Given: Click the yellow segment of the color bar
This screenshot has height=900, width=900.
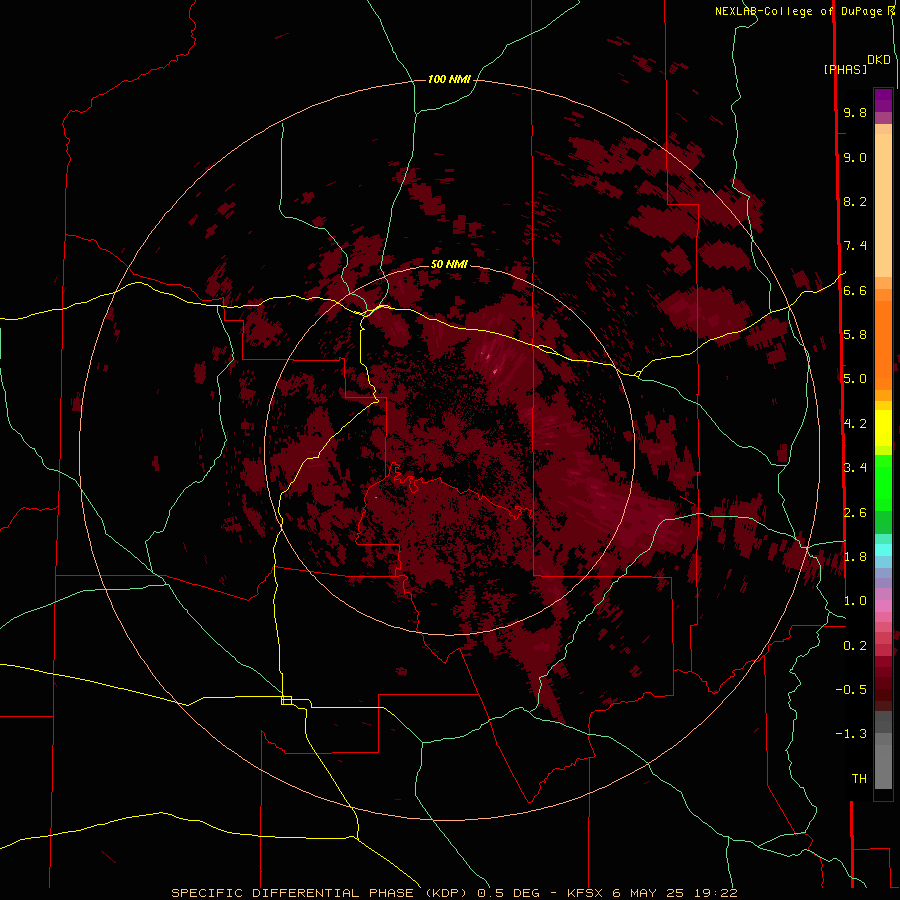Looking at the screenshot, I should (x=883, y=428).
